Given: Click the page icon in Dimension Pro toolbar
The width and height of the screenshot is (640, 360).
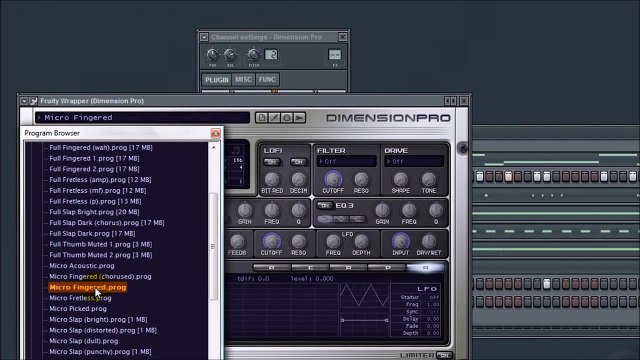Looking at the screenshot, I should (262, 118).
